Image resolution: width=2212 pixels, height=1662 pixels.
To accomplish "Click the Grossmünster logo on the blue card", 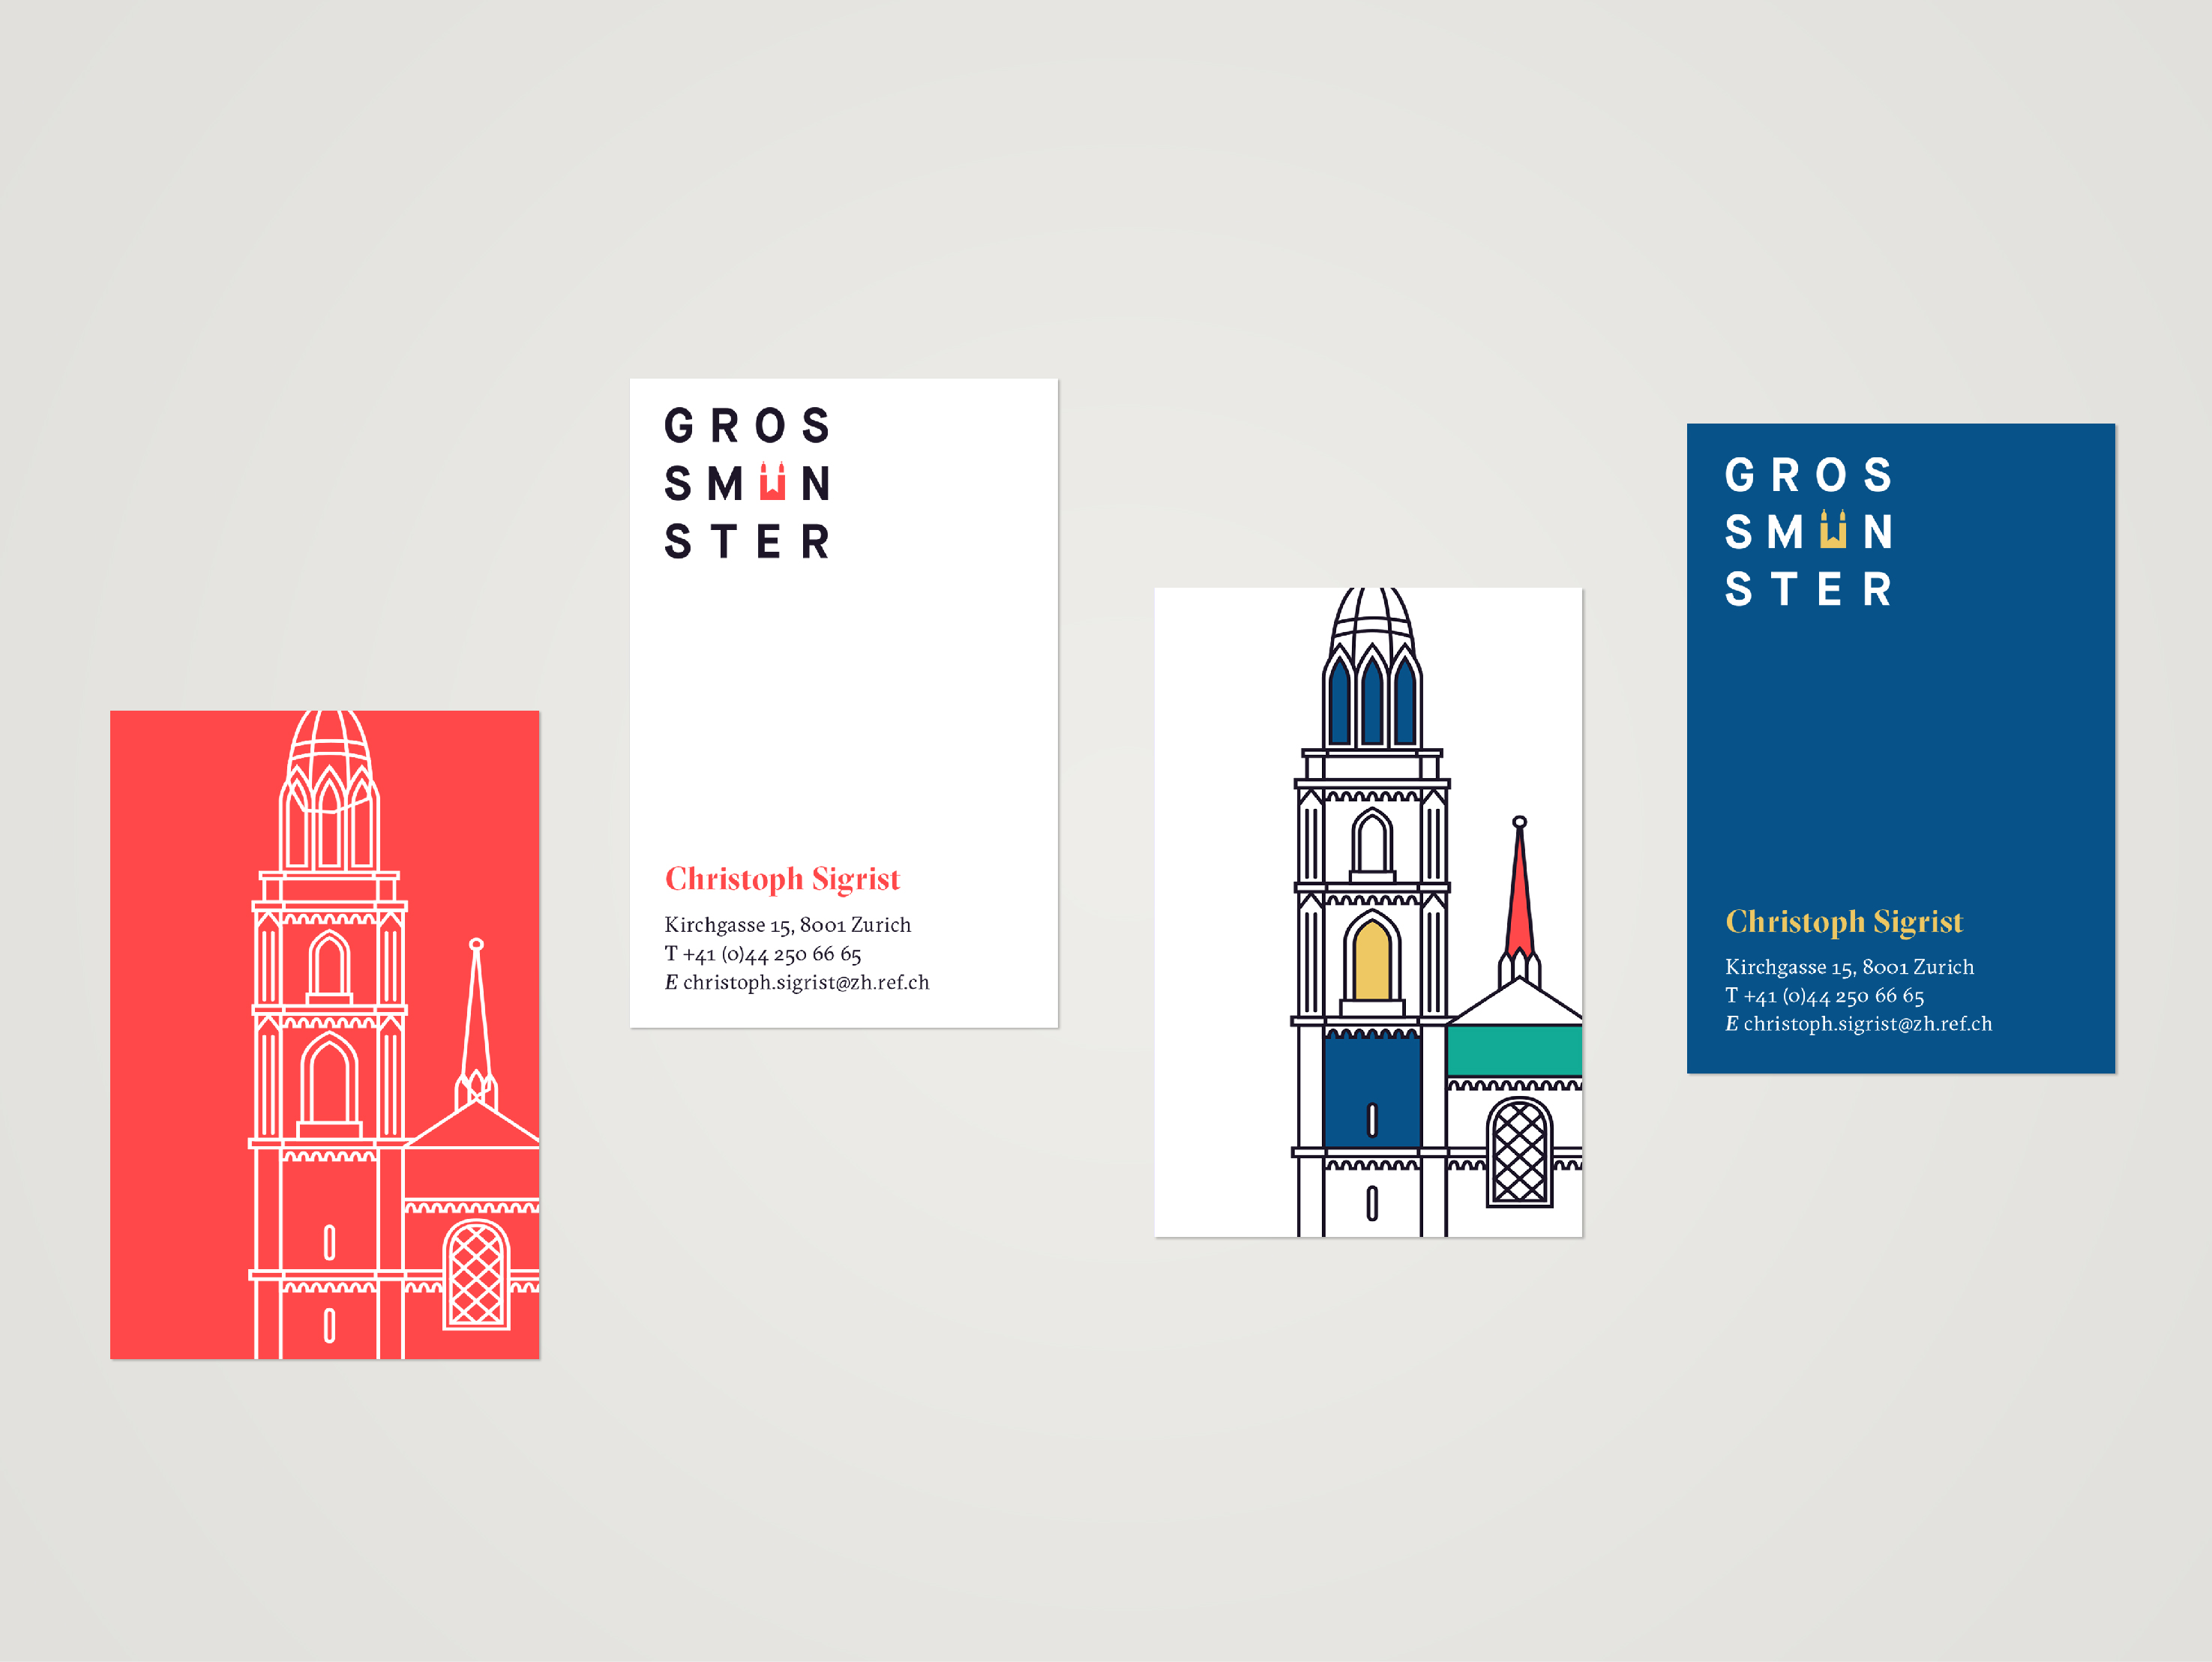I will (x=1808, y=532).
